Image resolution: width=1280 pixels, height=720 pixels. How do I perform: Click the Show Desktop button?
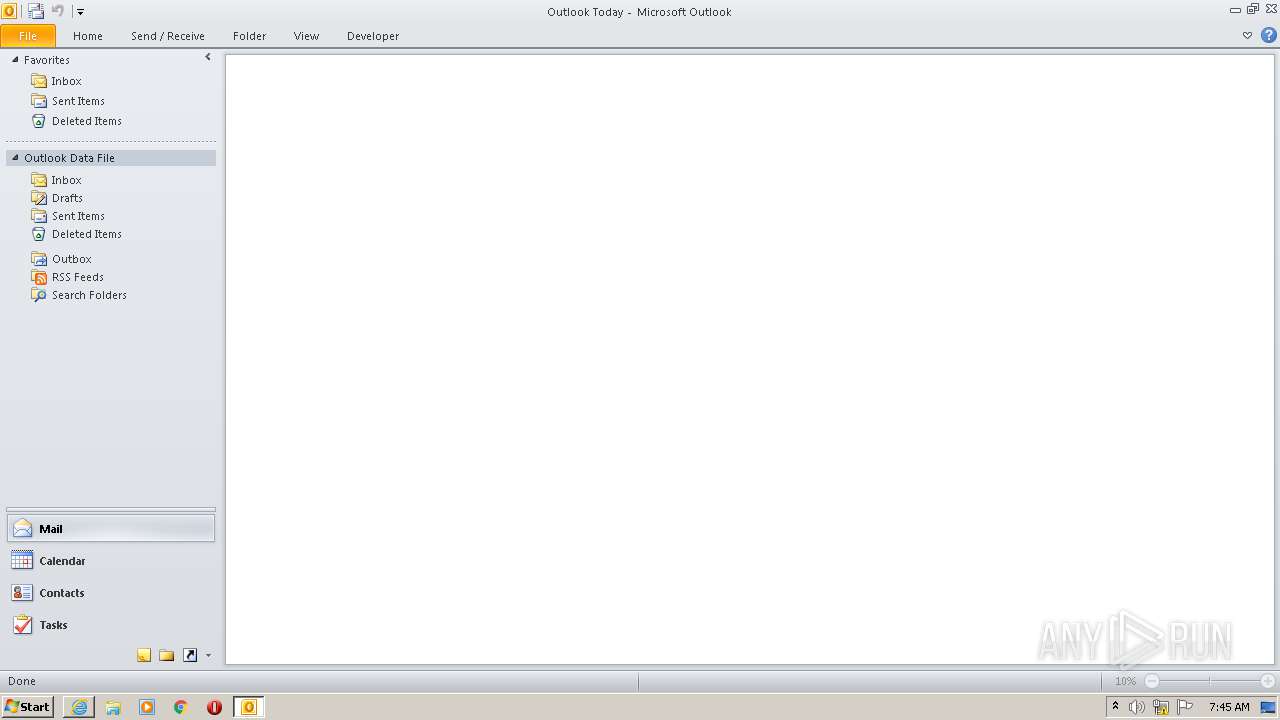(1269, 707)
